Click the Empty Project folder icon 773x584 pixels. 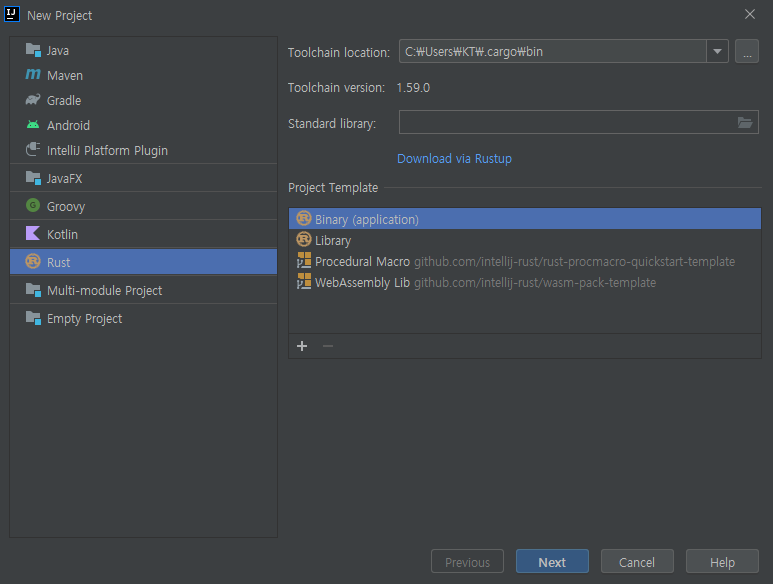coord(33,318)
